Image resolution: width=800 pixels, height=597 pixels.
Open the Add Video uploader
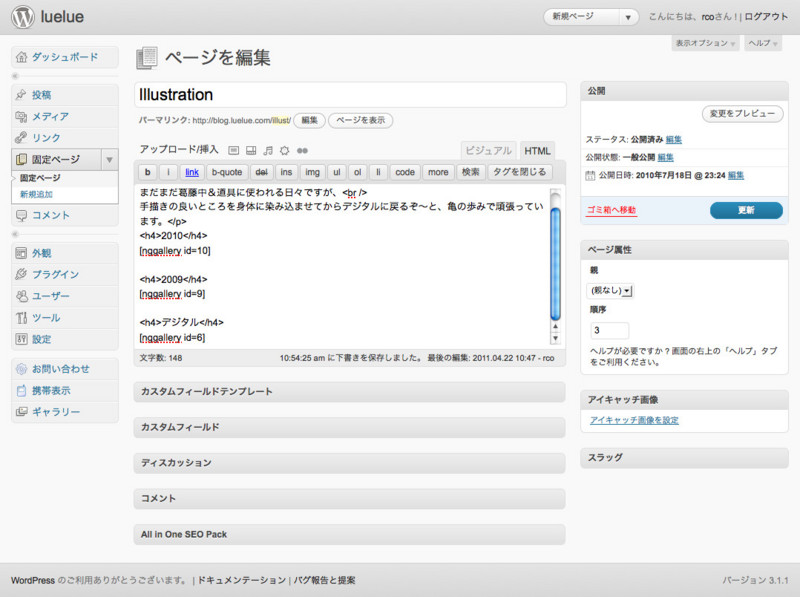(x=251, y=150)
